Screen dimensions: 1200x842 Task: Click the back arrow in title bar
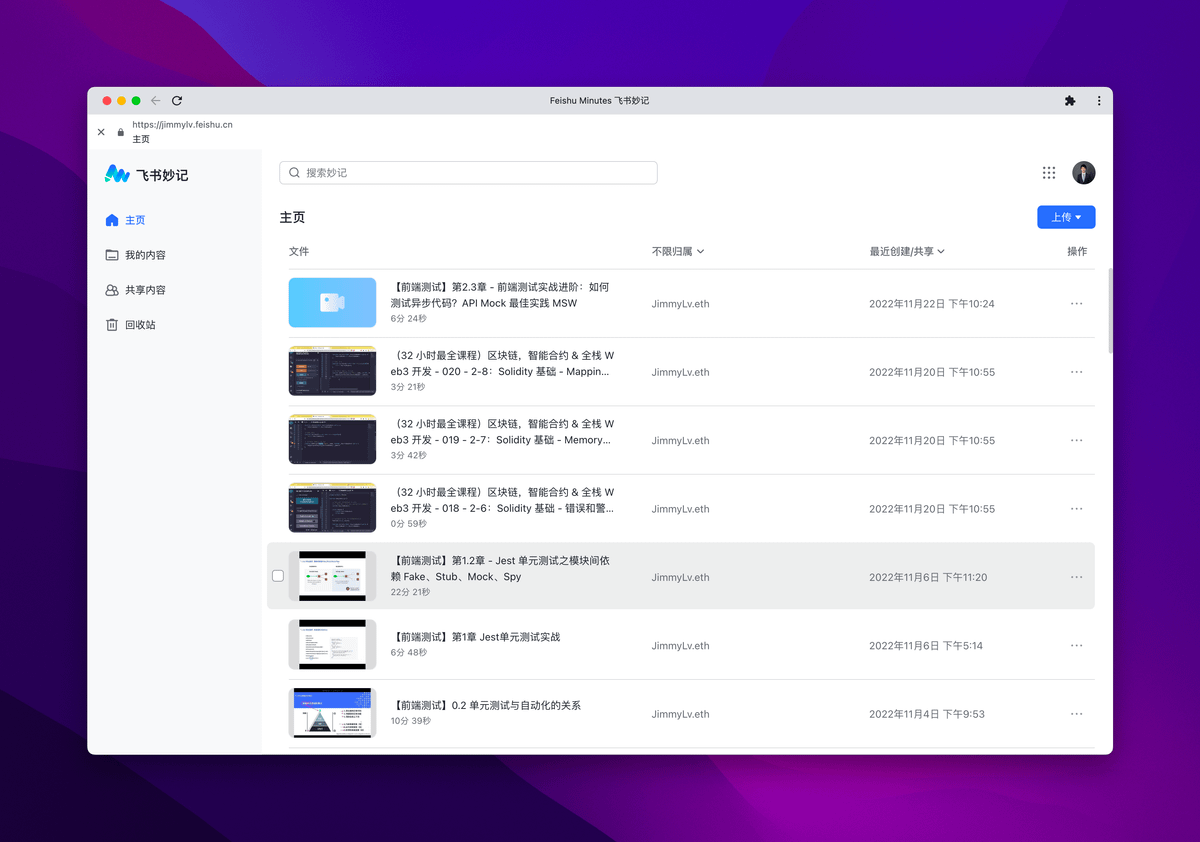point(155,101)
